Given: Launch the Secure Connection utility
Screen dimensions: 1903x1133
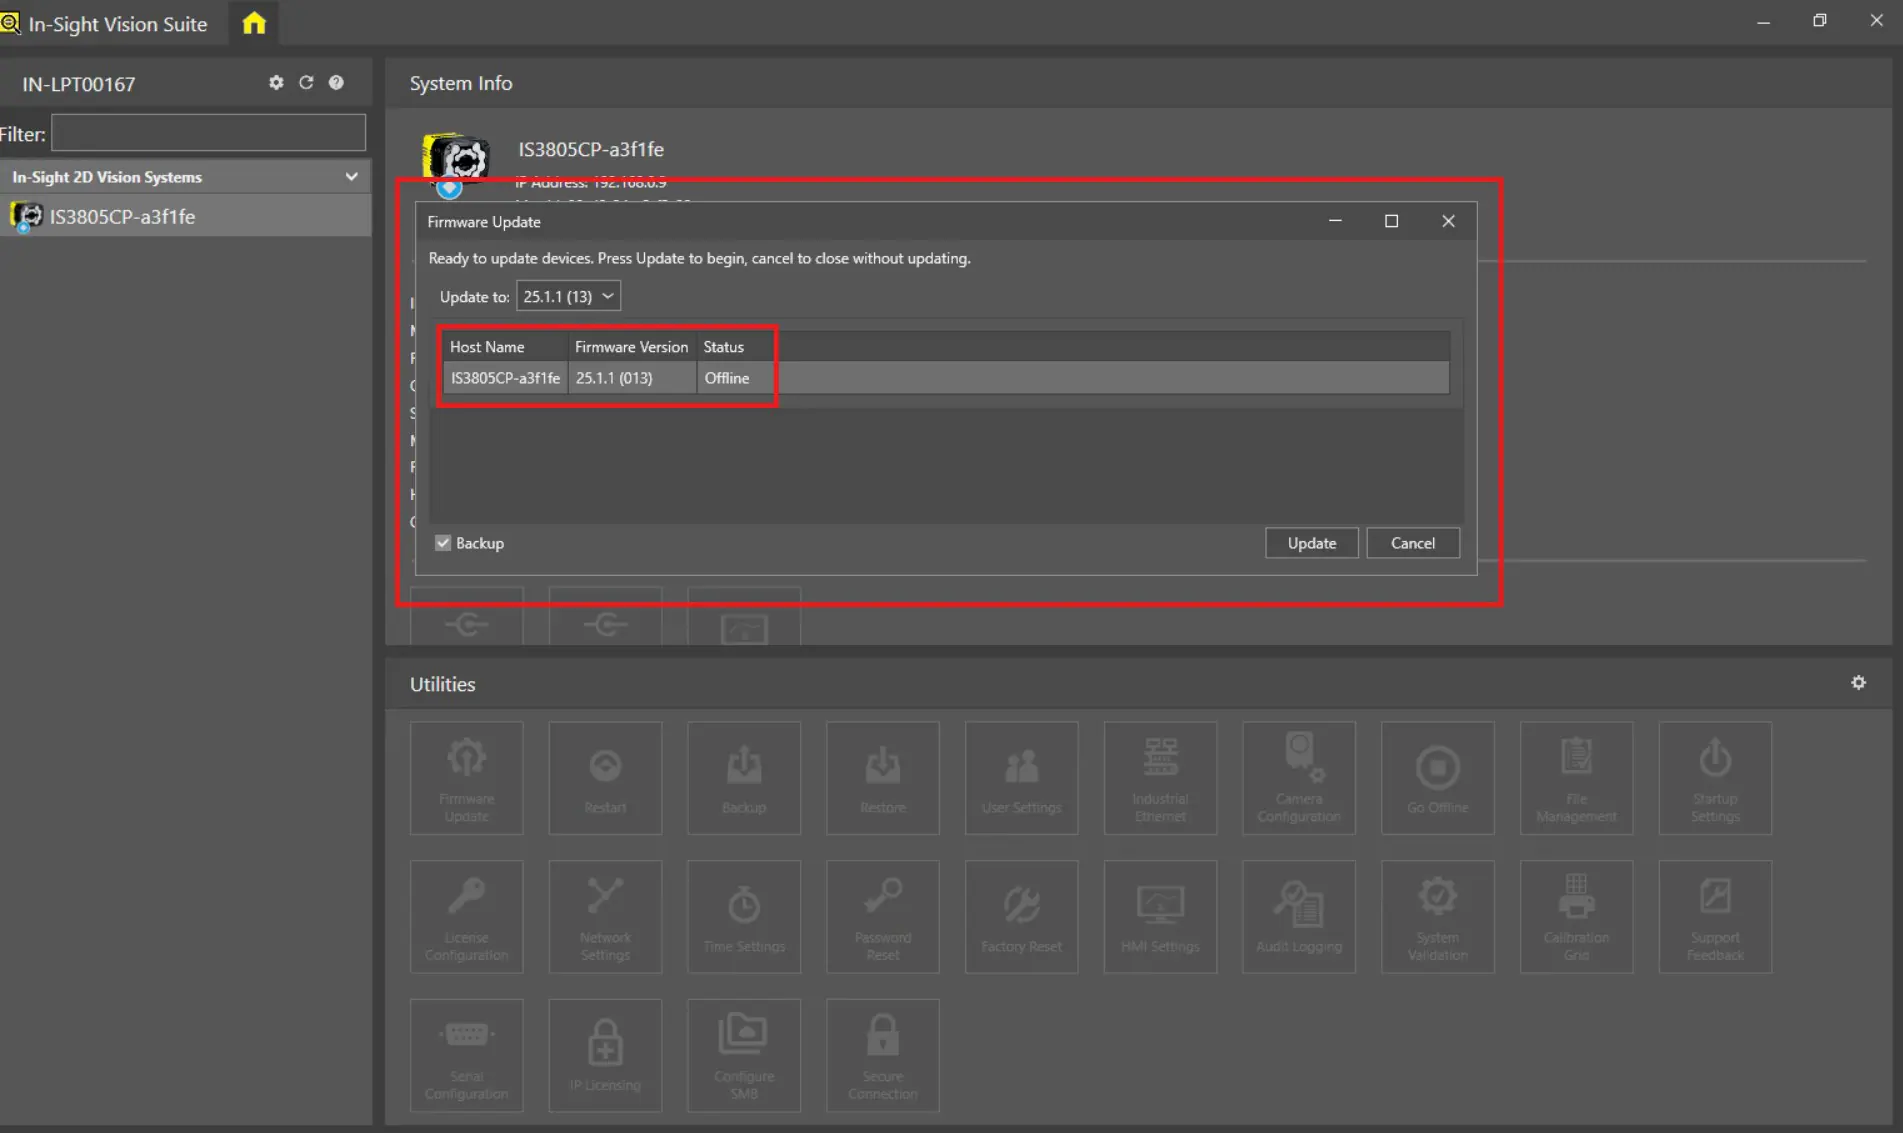Looking at the screenshot, I should pos(883,1055).
